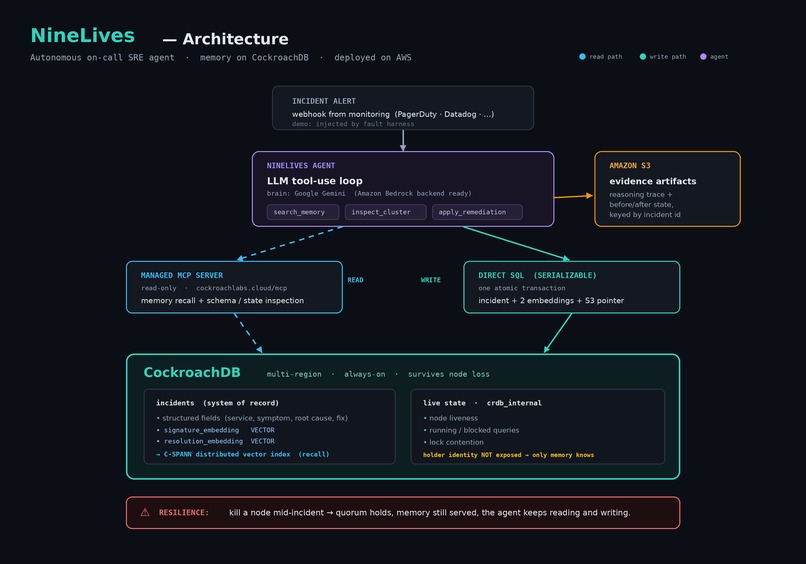The image size is (806, 564).
Task: Click the CockroachDB heading
Action: point(192,372)
